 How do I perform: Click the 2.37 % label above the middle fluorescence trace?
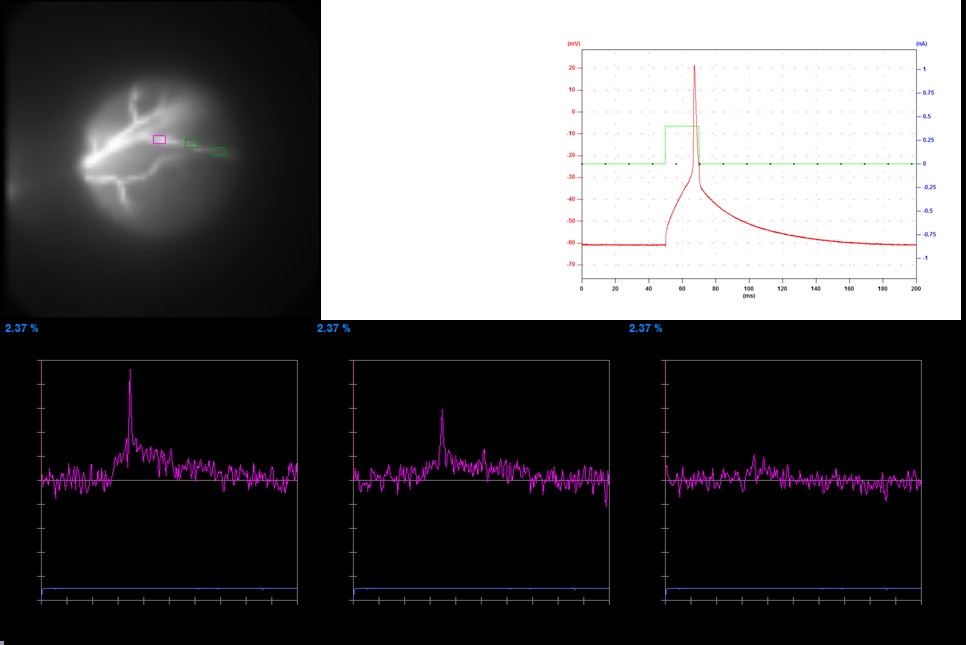coord(334,328)
